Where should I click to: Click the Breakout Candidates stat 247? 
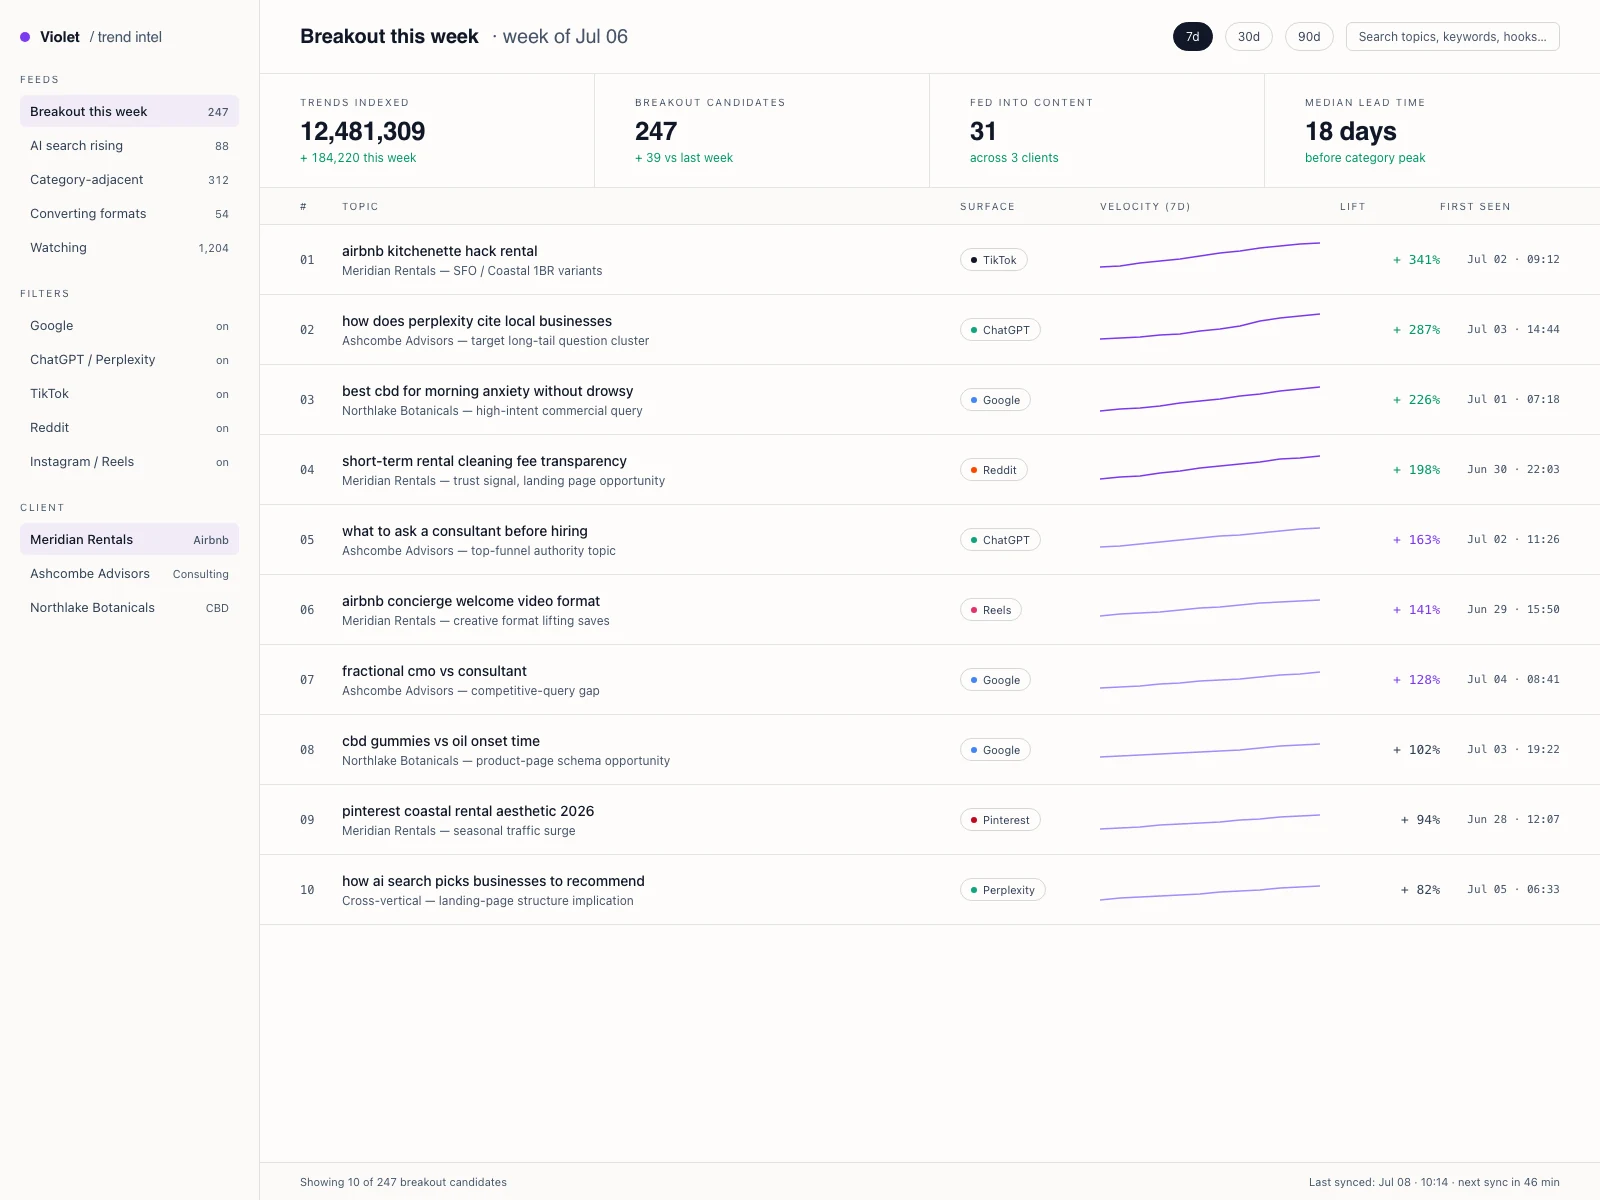(656, 131)
